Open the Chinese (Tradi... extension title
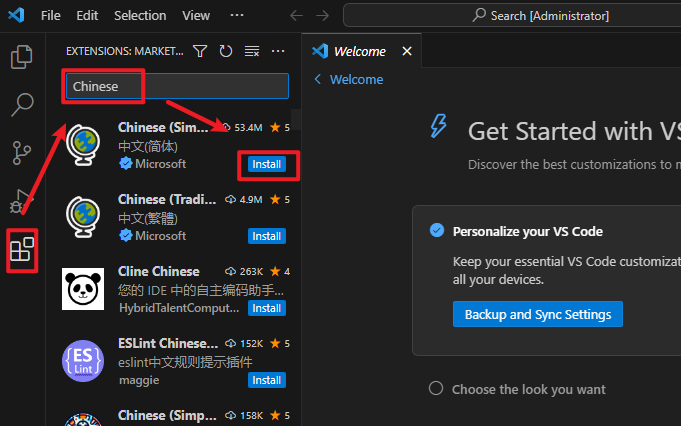 pos(167,199)
